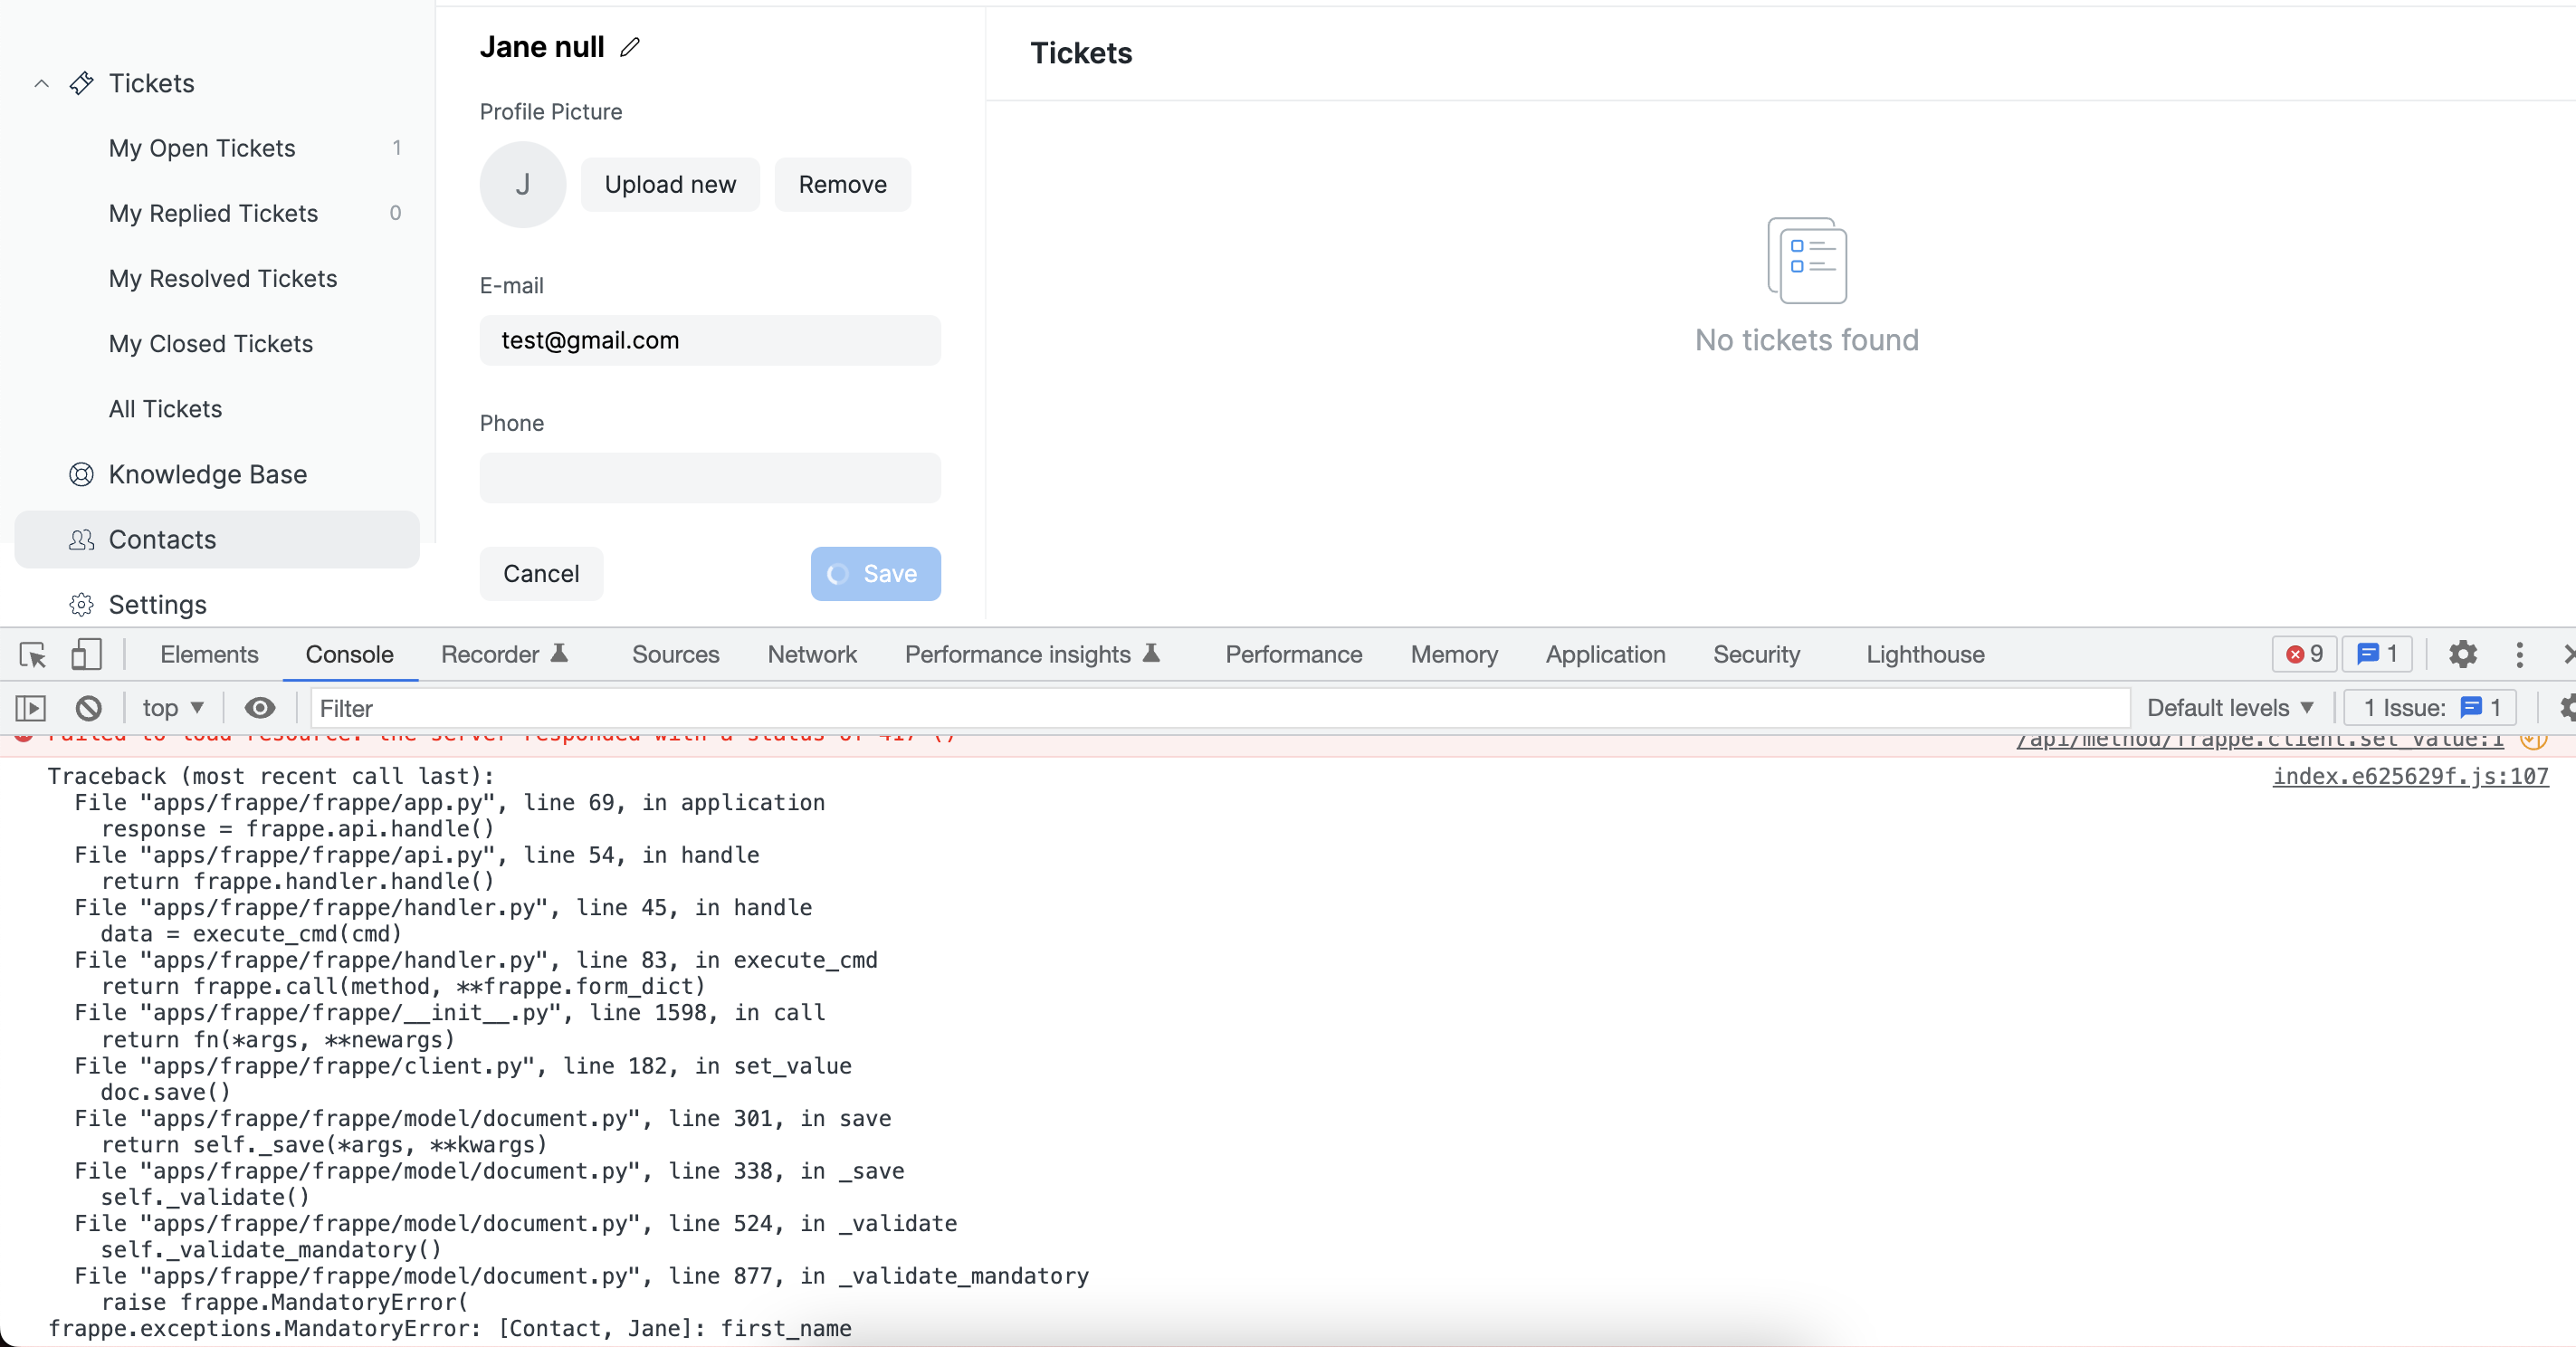Click the red error count badge showing 9
Image resolution: width=2576 pixels, height=1347 pixels.
click(x=2304, y=654)
